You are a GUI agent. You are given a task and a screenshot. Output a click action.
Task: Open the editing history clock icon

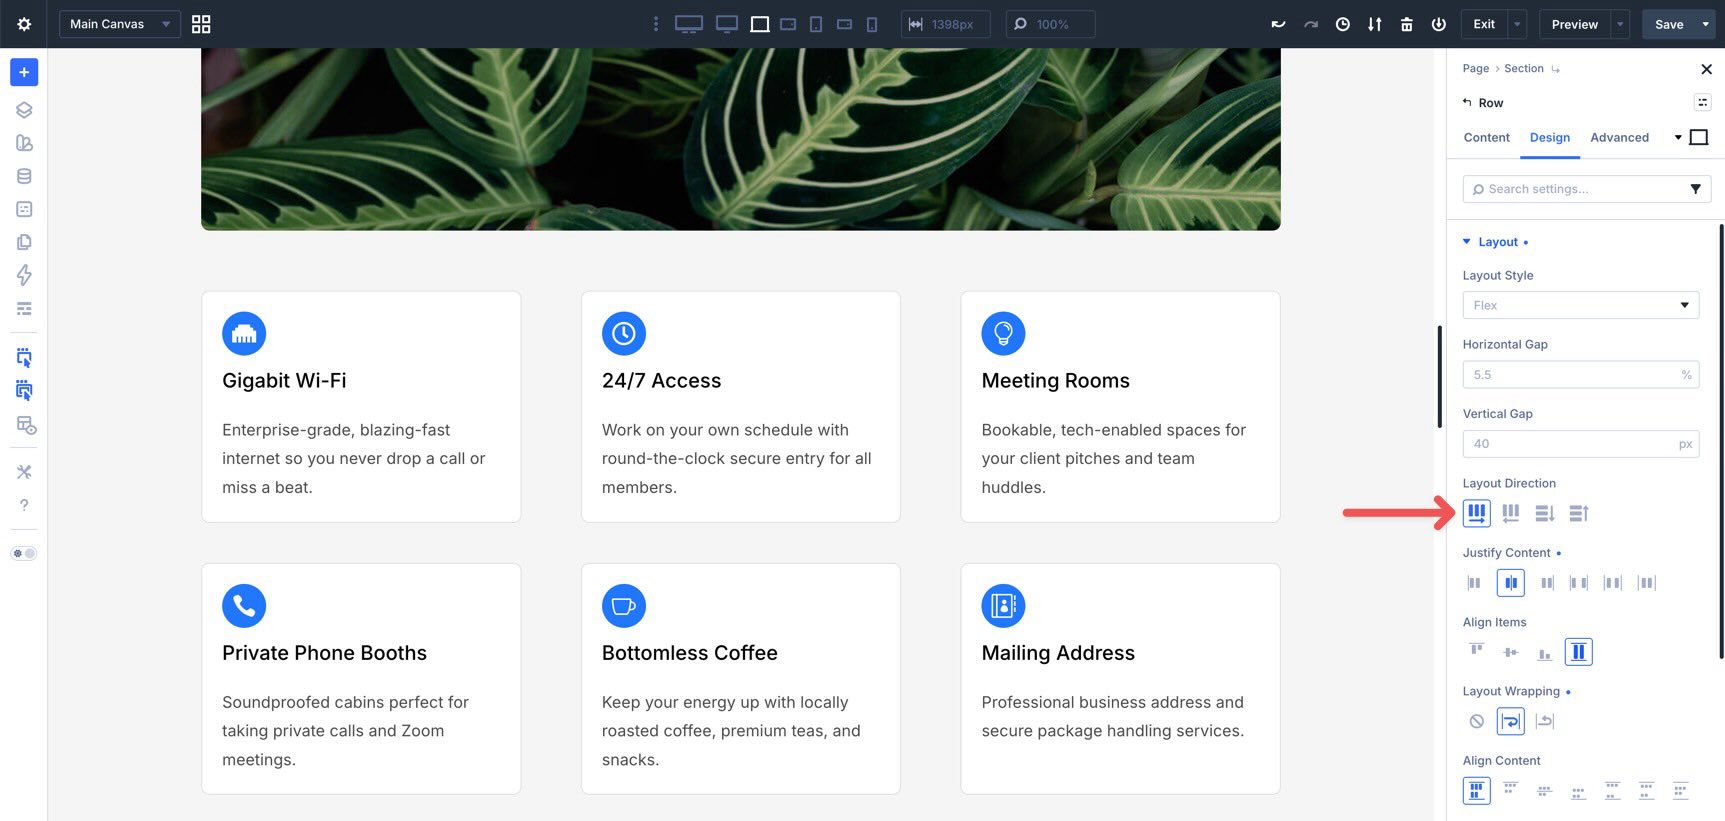pyautogui.click(x=1343, y=24)
